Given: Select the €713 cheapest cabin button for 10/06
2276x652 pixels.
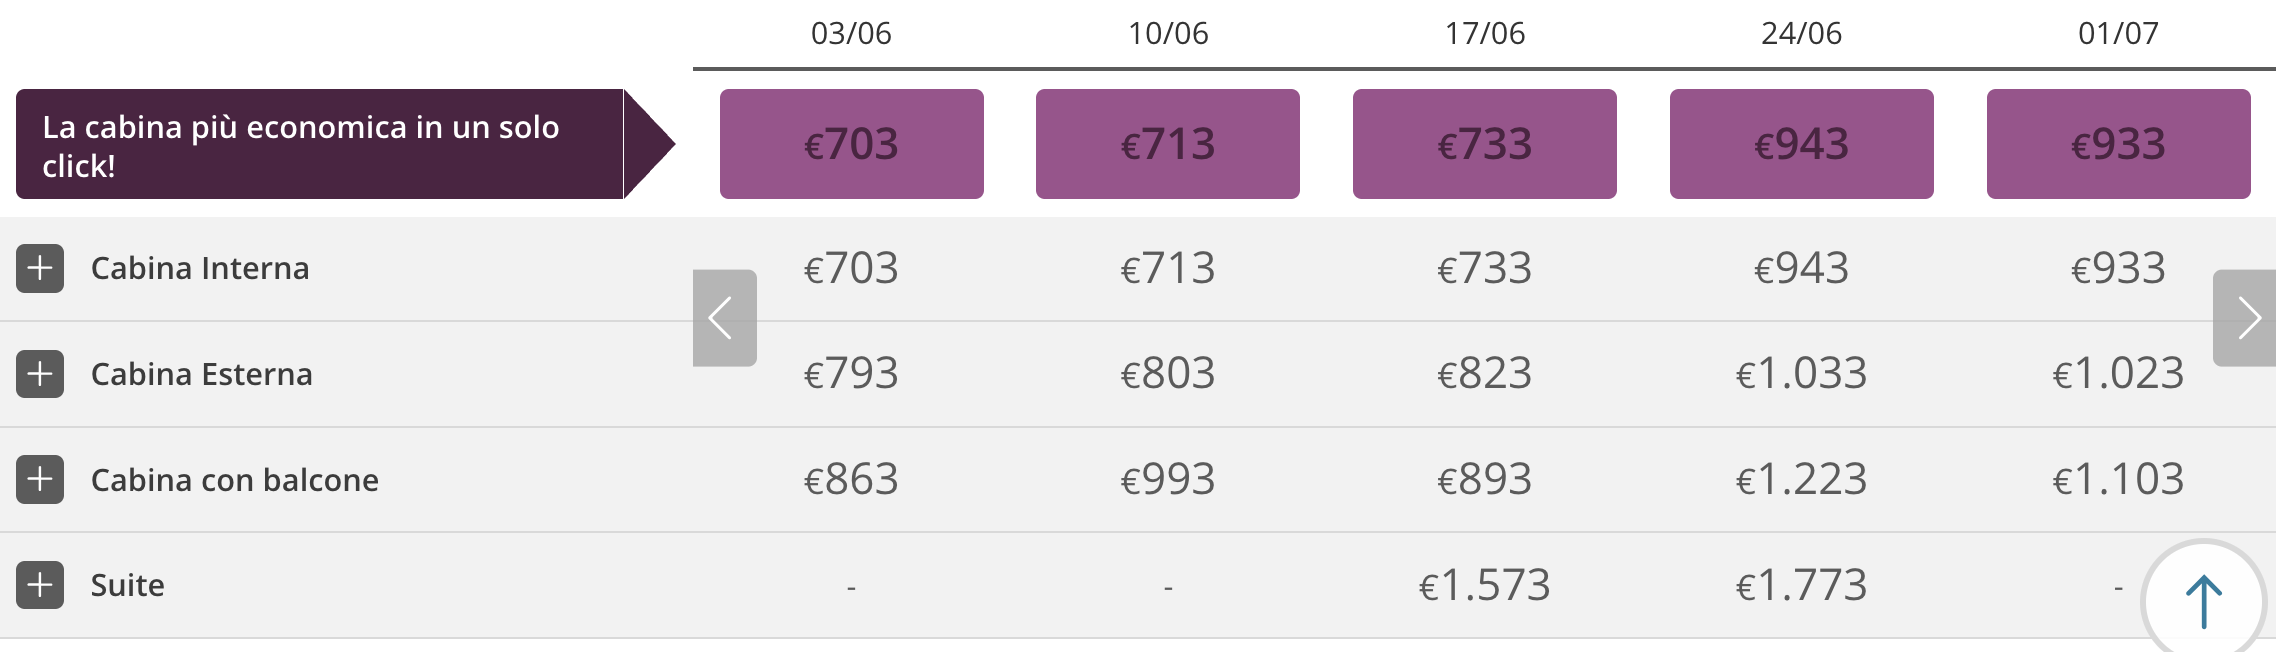Looking at the screenshot, I should pyautogui.click(x=1168, y=143).
